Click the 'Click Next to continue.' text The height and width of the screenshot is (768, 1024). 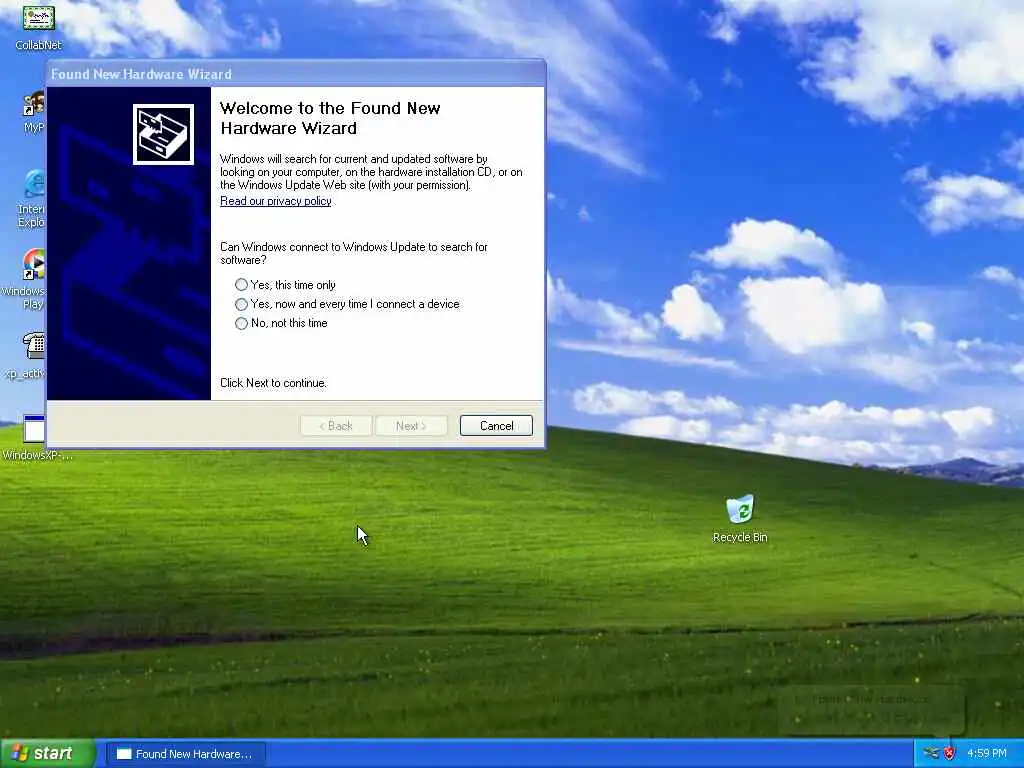pos(273,383)
